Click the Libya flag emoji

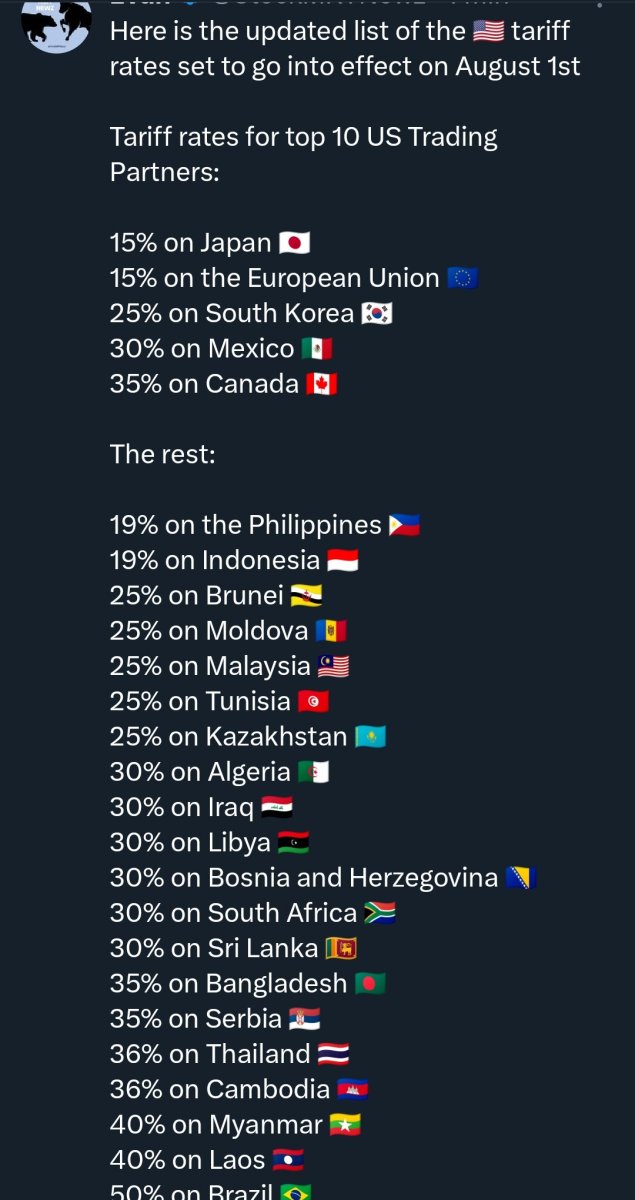click(293, 843)
